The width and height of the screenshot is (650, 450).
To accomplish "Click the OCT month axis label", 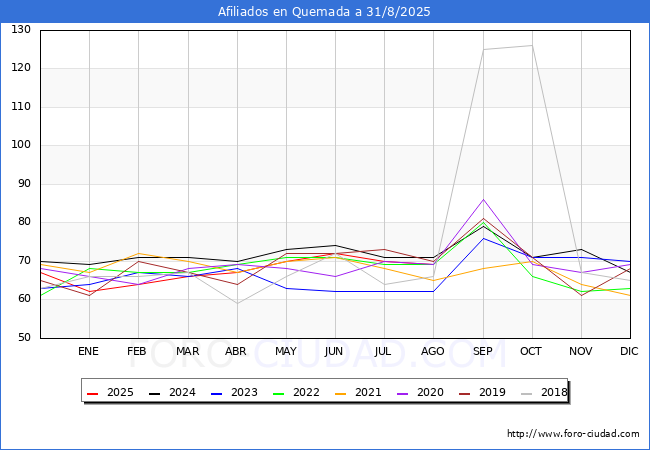I will [x=531, y=351].
